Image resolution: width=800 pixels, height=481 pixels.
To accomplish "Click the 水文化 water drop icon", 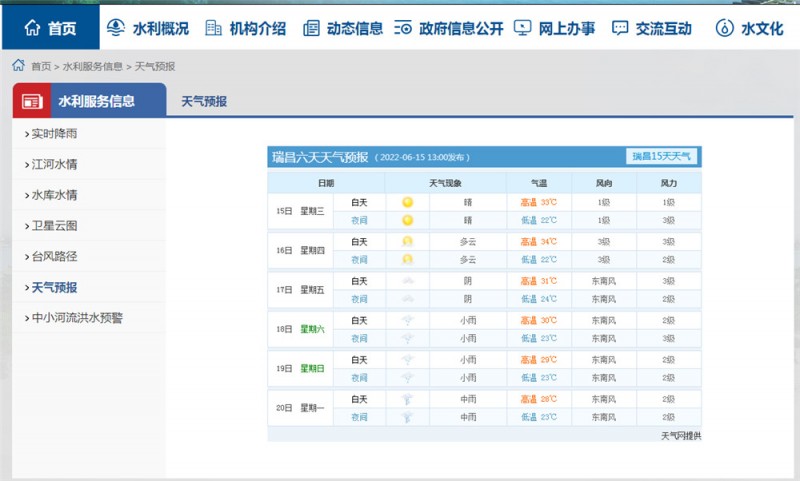I will [x=724, y=28].
